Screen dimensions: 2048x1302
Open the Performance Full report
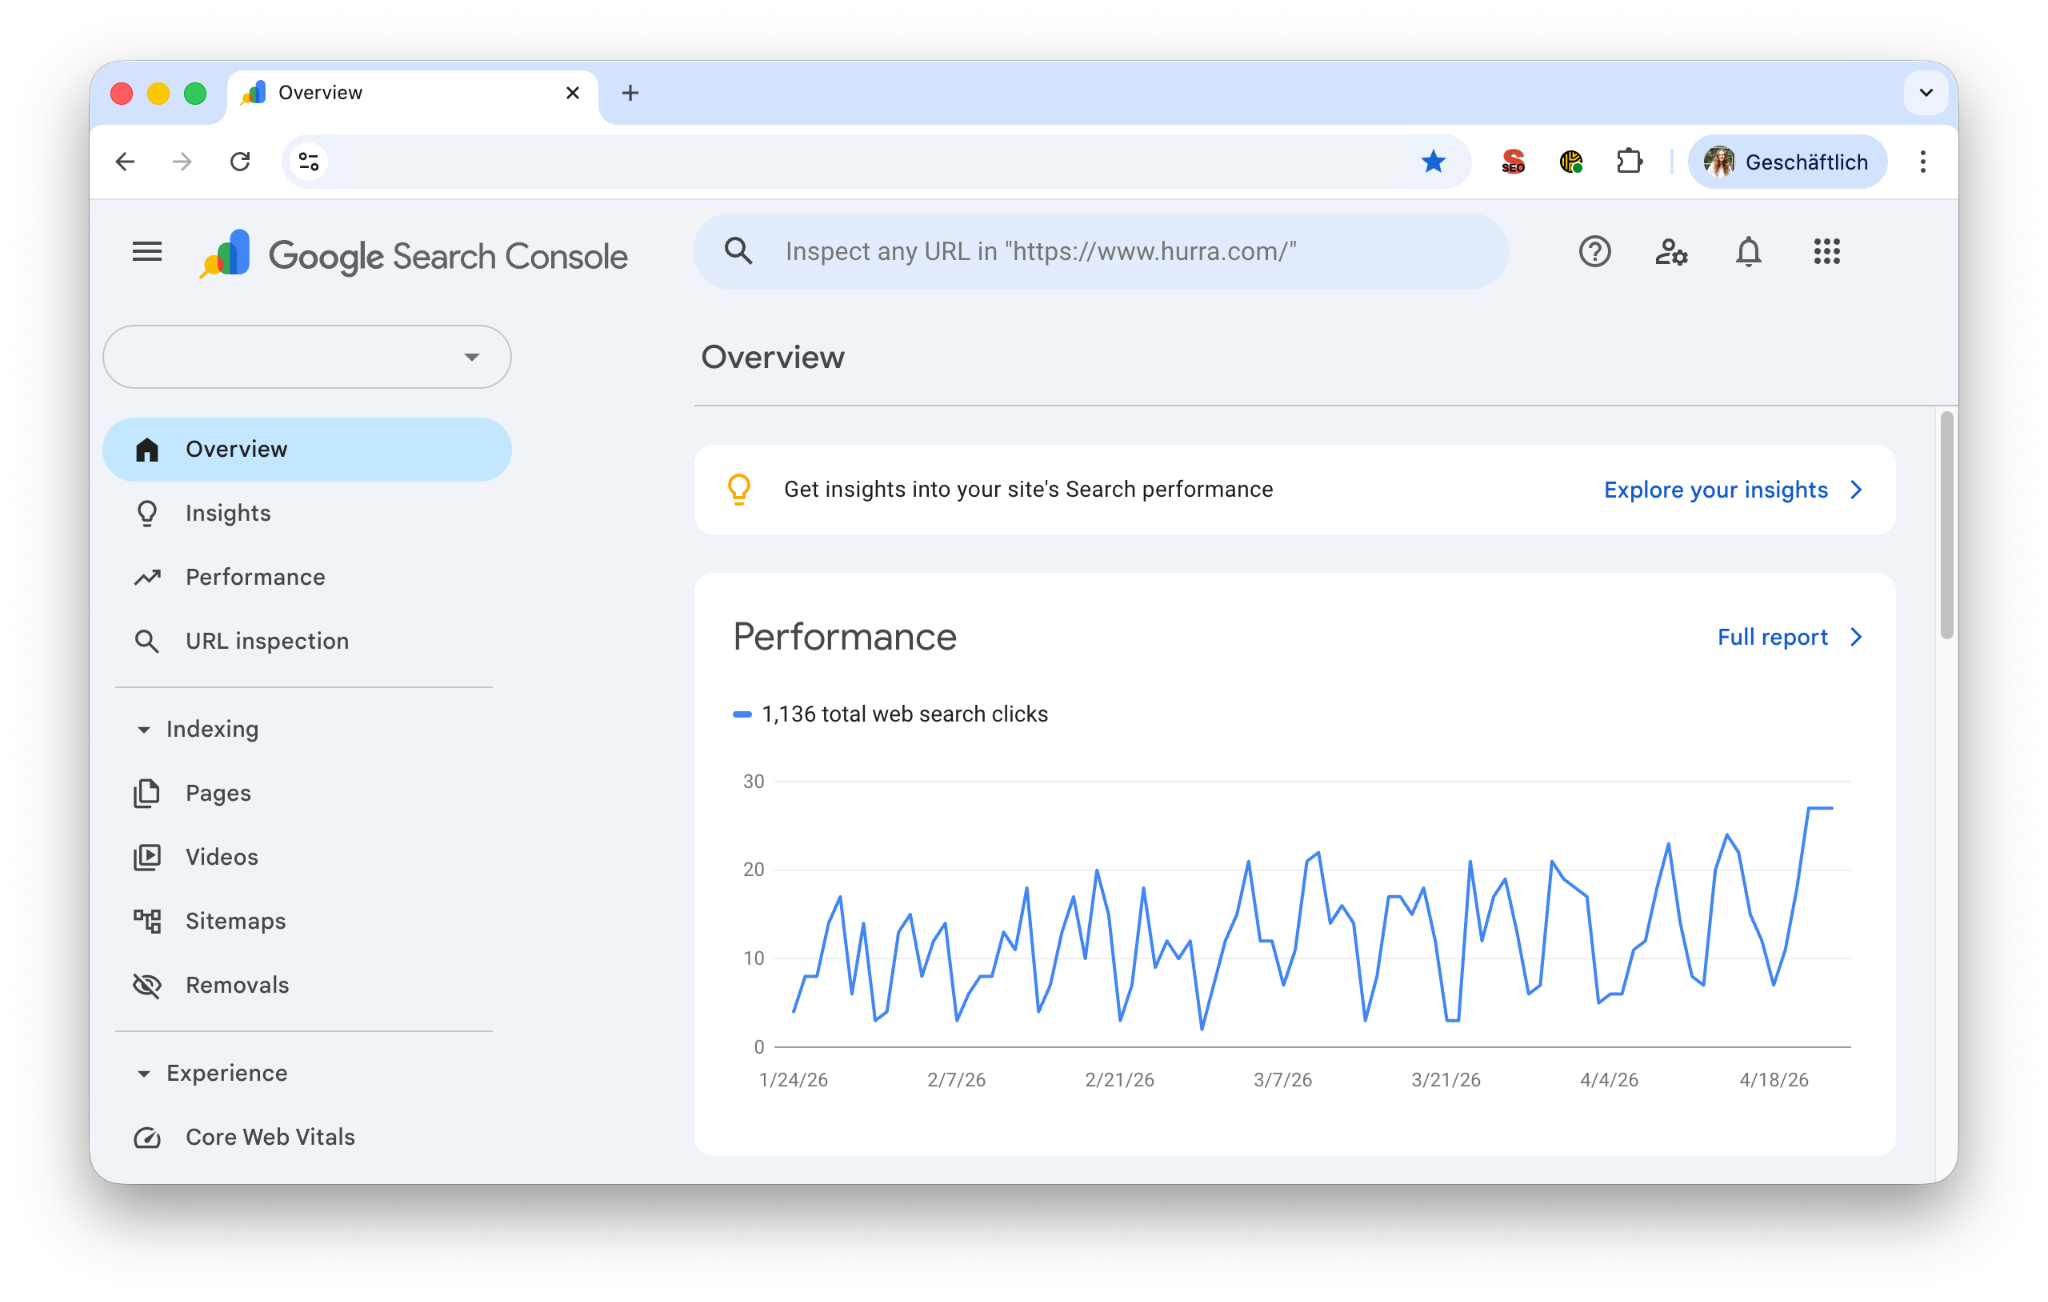pyautogui.click(x=1772, y=637)
